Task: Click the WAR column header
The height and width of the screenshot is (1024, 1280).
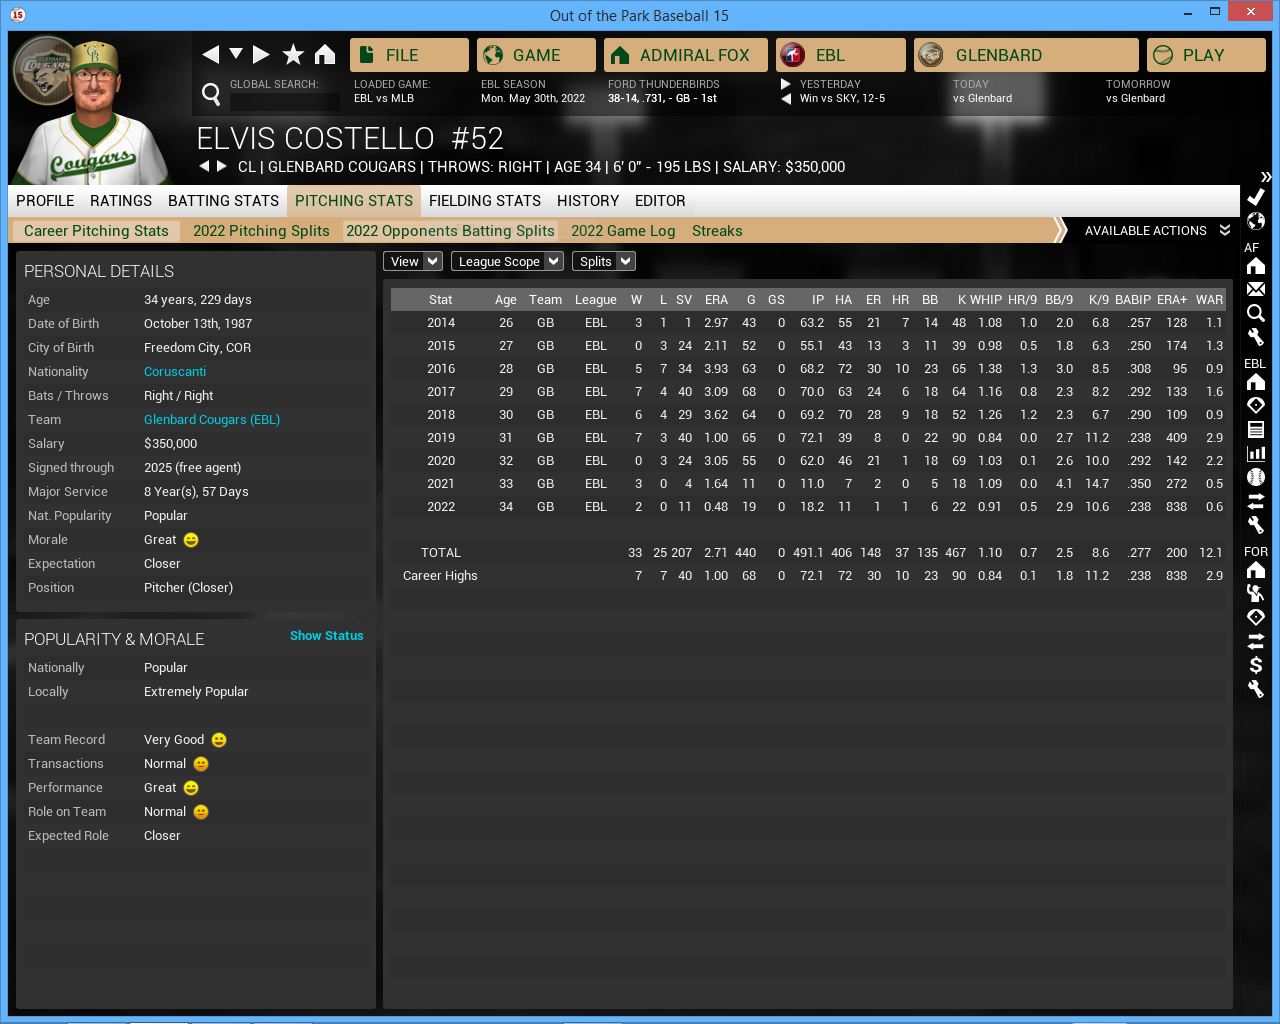Action: tap(1209, 300)
